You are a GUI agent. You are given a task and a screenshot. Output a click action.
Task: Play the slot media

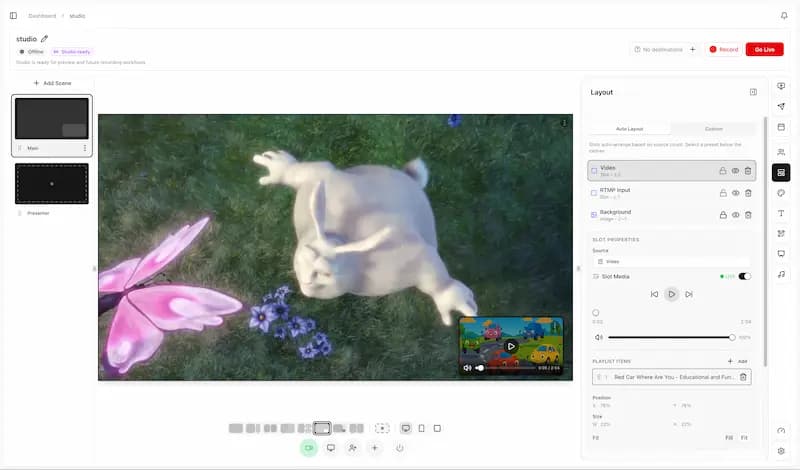[671, 294]
